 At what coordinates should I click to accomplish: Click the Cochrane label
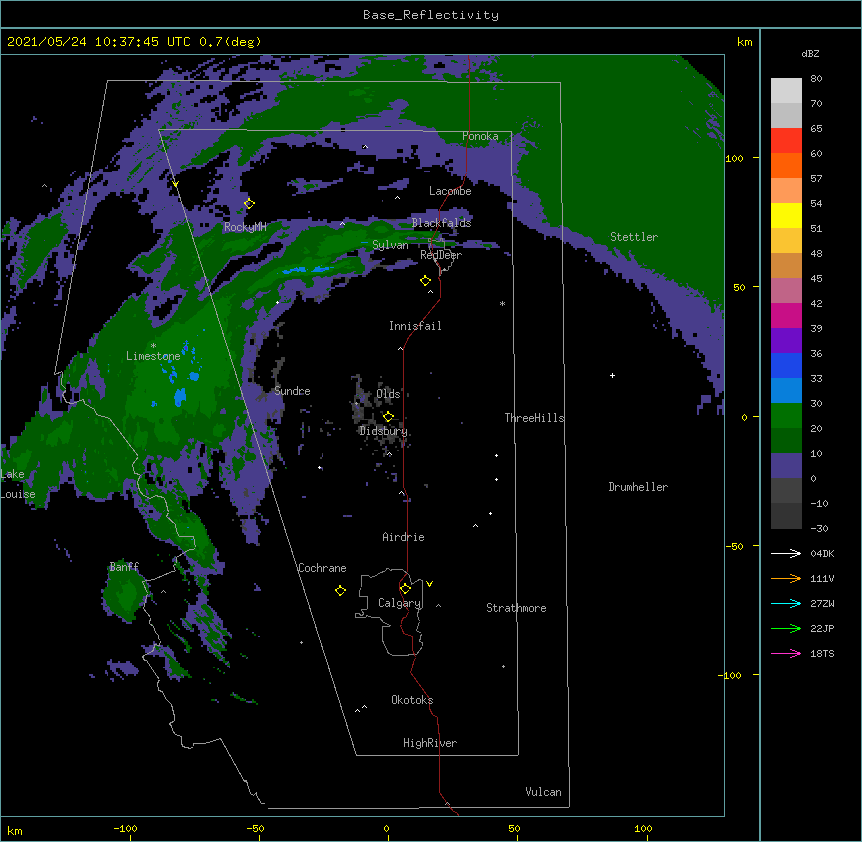click(x=322, y=568)
